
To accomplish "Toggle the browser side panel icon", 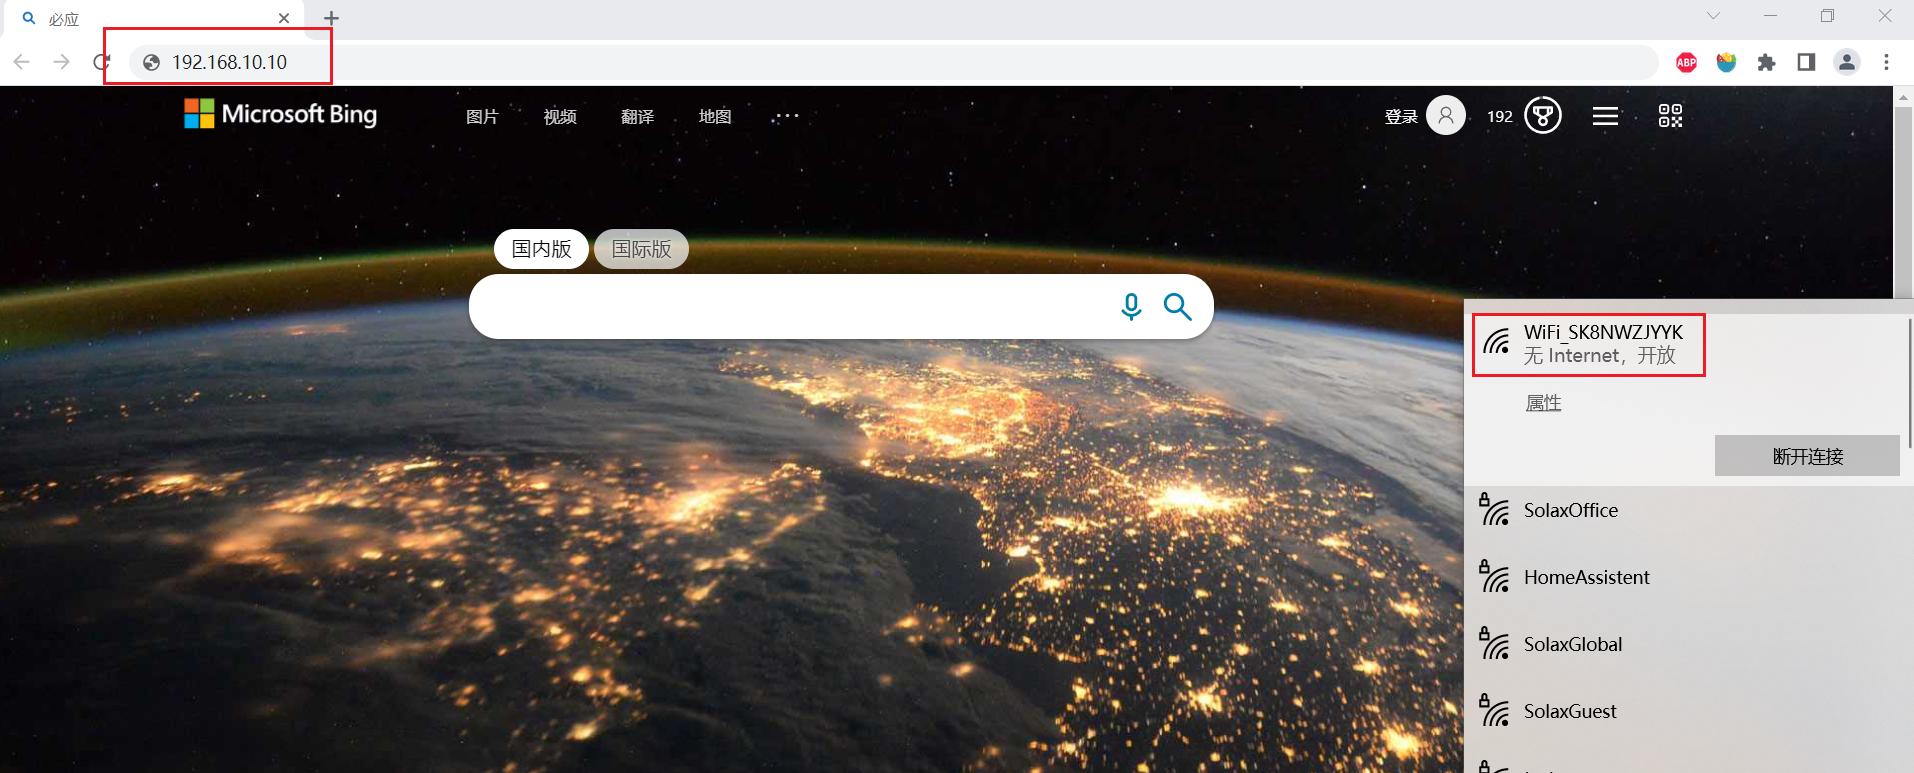I will [x=1806, y=62].
